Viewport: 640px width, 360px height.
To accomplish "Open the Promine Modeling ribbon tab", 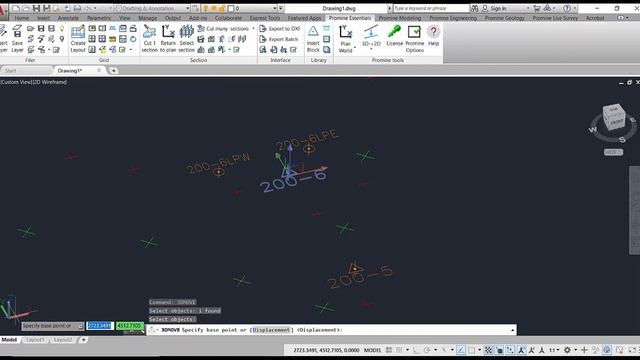I will [400, 18].
